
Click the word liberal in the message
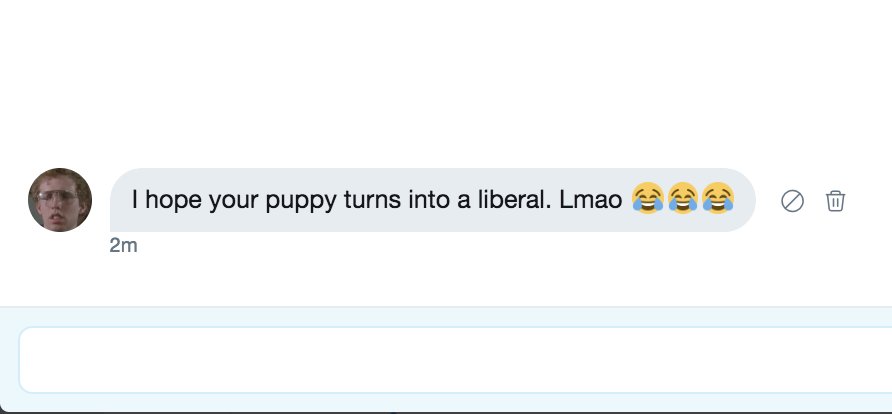click(x=514, y=200)
